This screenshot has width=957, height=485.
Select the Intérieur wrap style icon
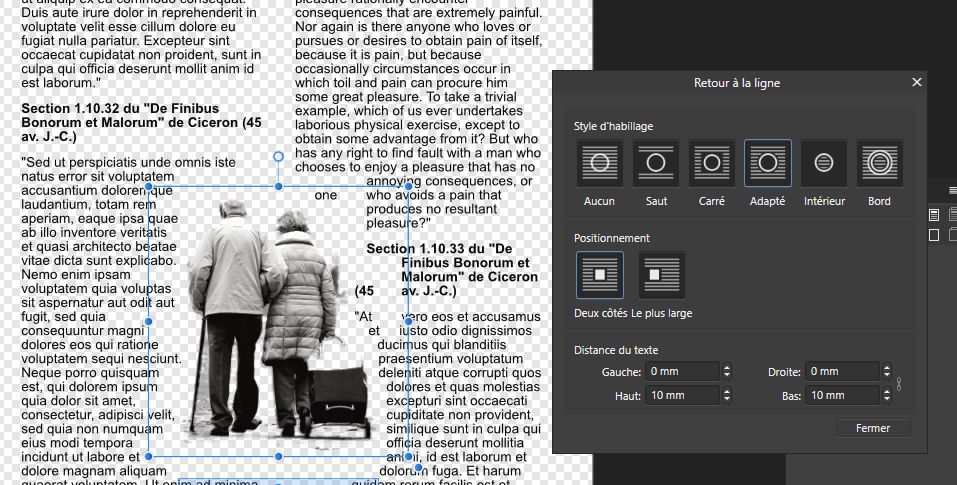click(x=824, y=163)
